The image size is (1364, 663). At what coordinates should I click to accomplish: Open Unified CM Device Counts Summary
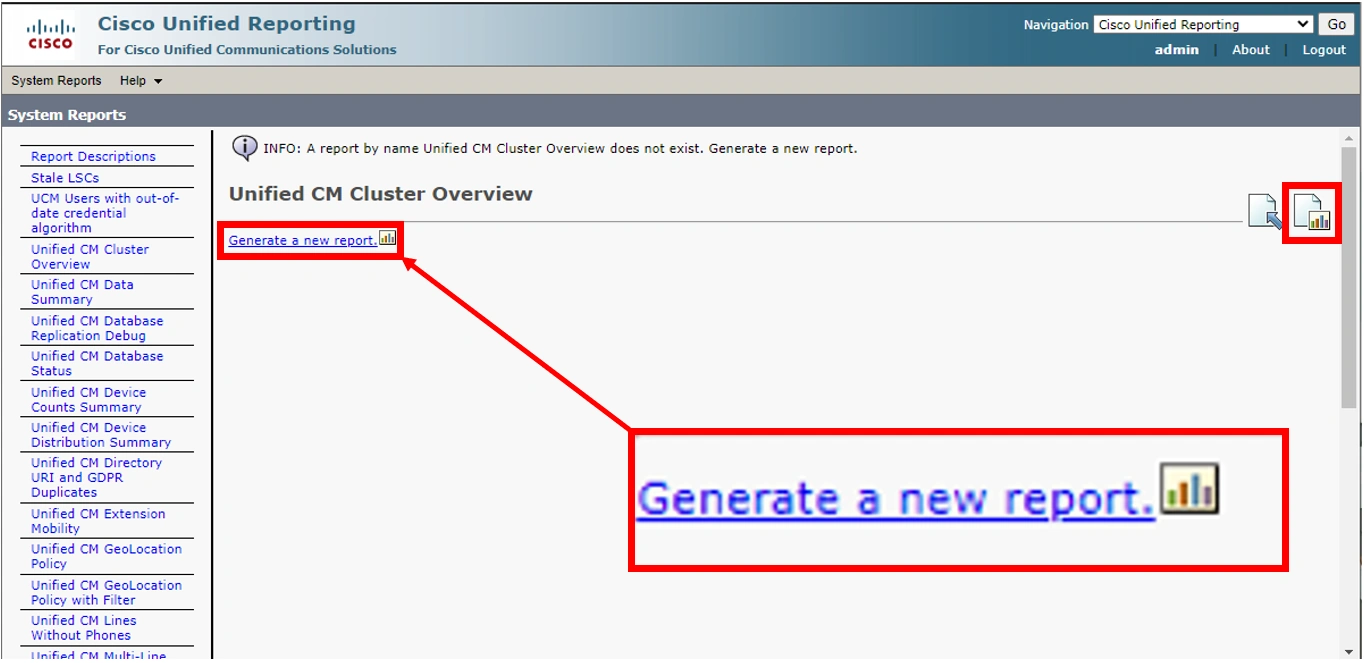click(x=88, y=400)
